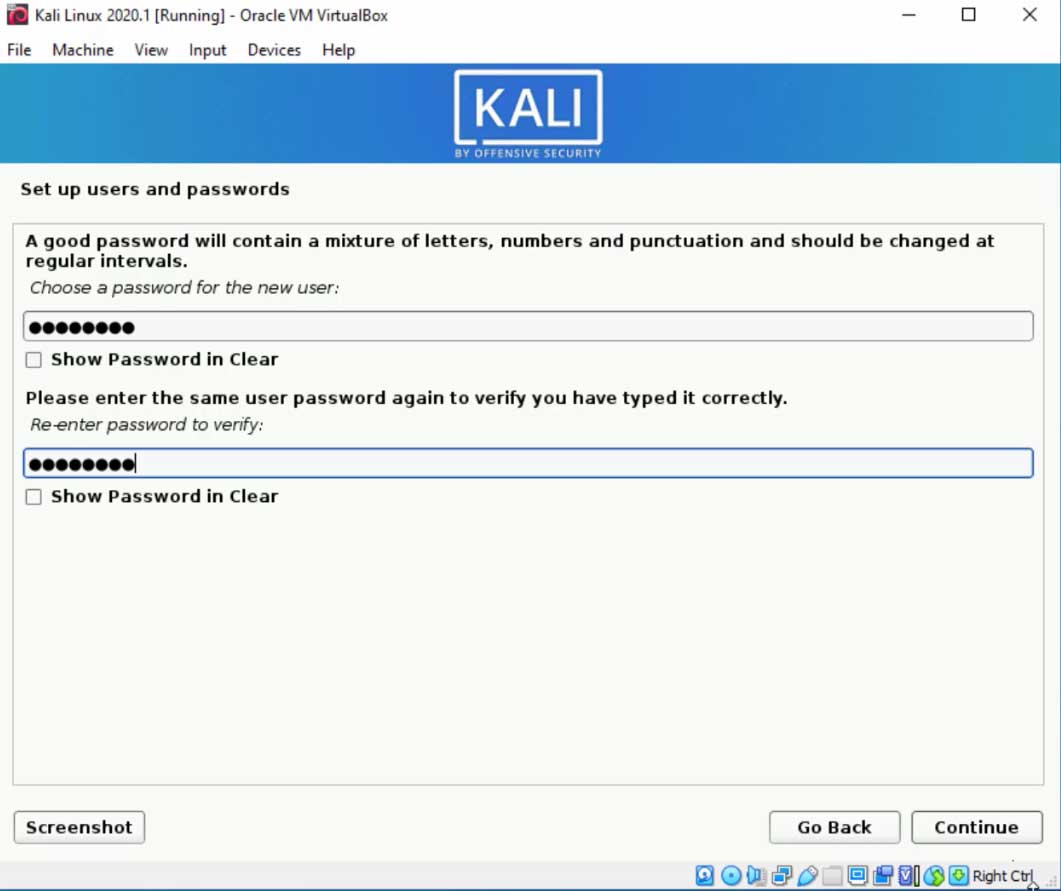
Task: Click Continue to proceed with installation
Action: 976,827
